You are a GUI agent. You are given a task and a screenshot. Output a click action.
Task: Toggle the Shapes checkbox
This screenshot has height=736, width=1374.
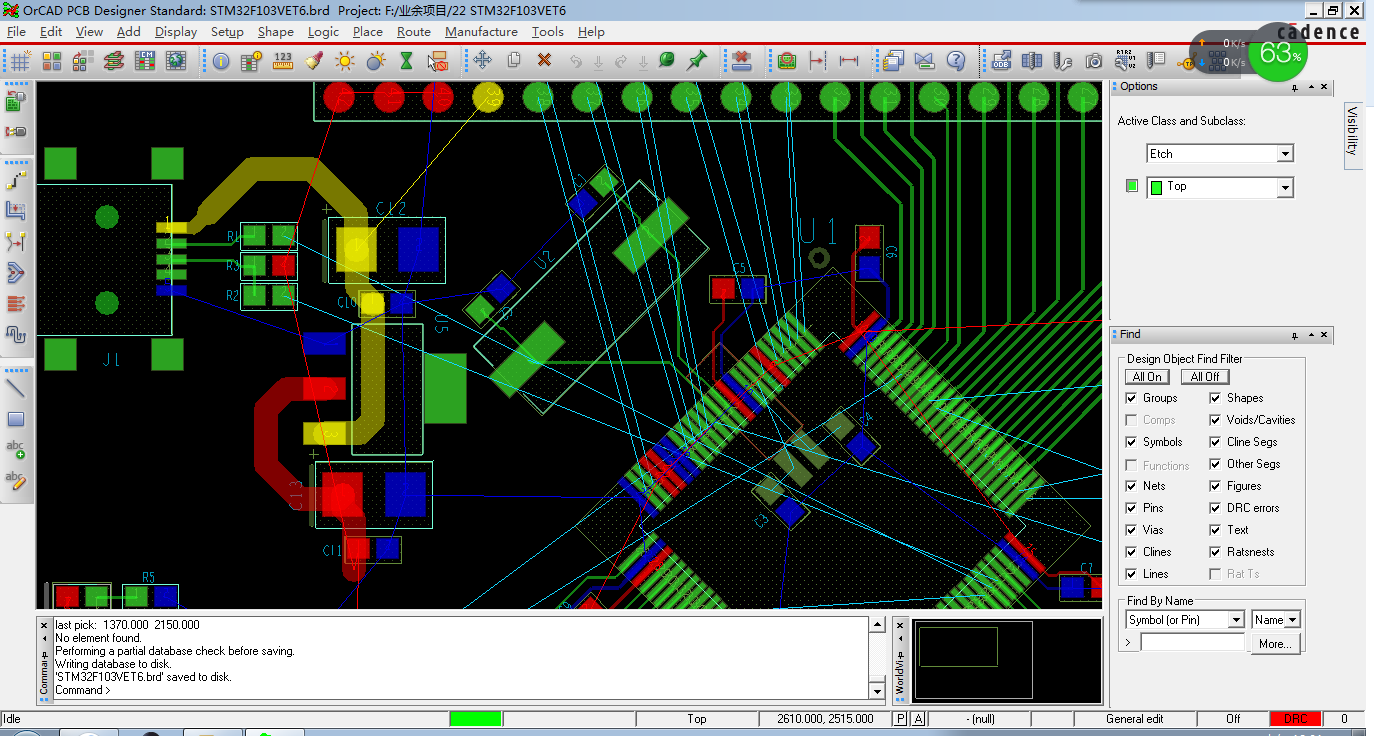1215,398
